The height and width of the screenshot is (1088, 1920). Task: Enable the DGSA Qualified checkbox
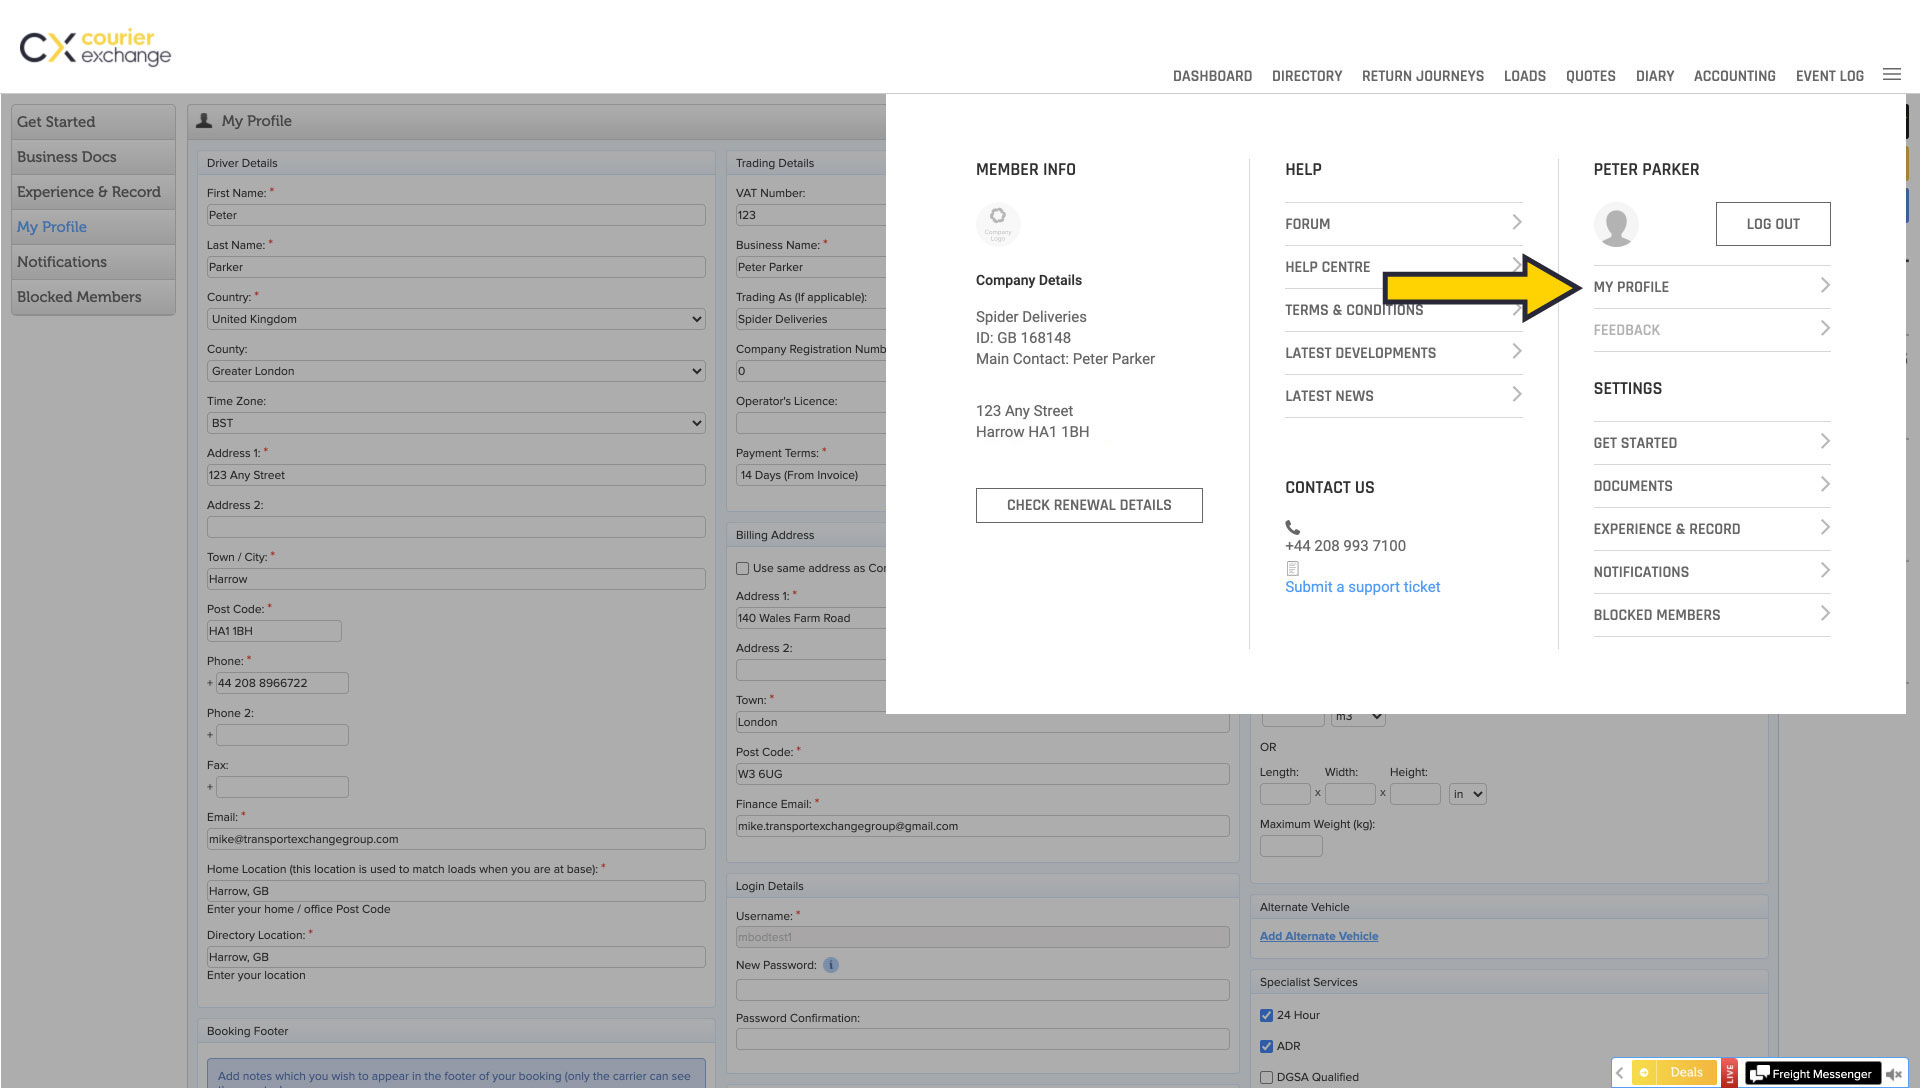click(x=1266, y=1077)
